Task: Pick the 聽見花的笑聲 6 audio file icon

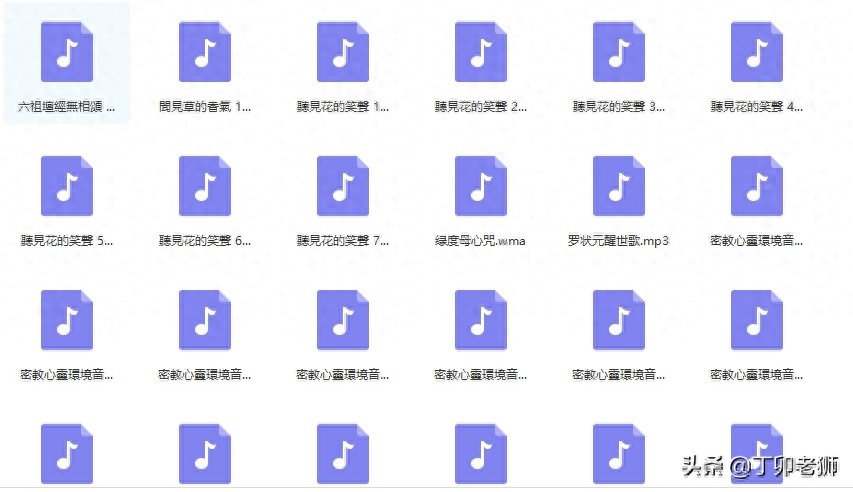Action: (x=205, y=186)
